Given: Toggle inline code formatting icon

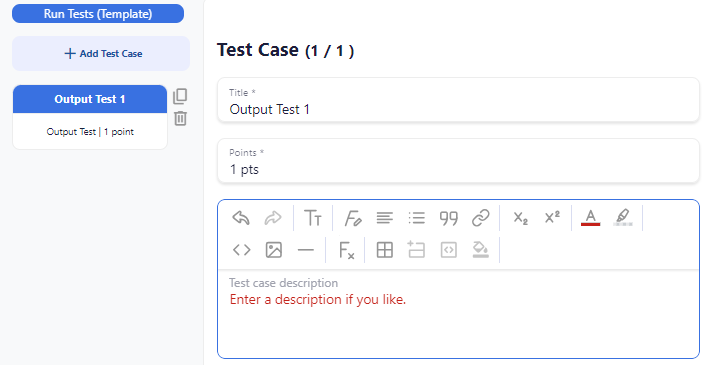Looking at the screenshot, I should [242, 250].
